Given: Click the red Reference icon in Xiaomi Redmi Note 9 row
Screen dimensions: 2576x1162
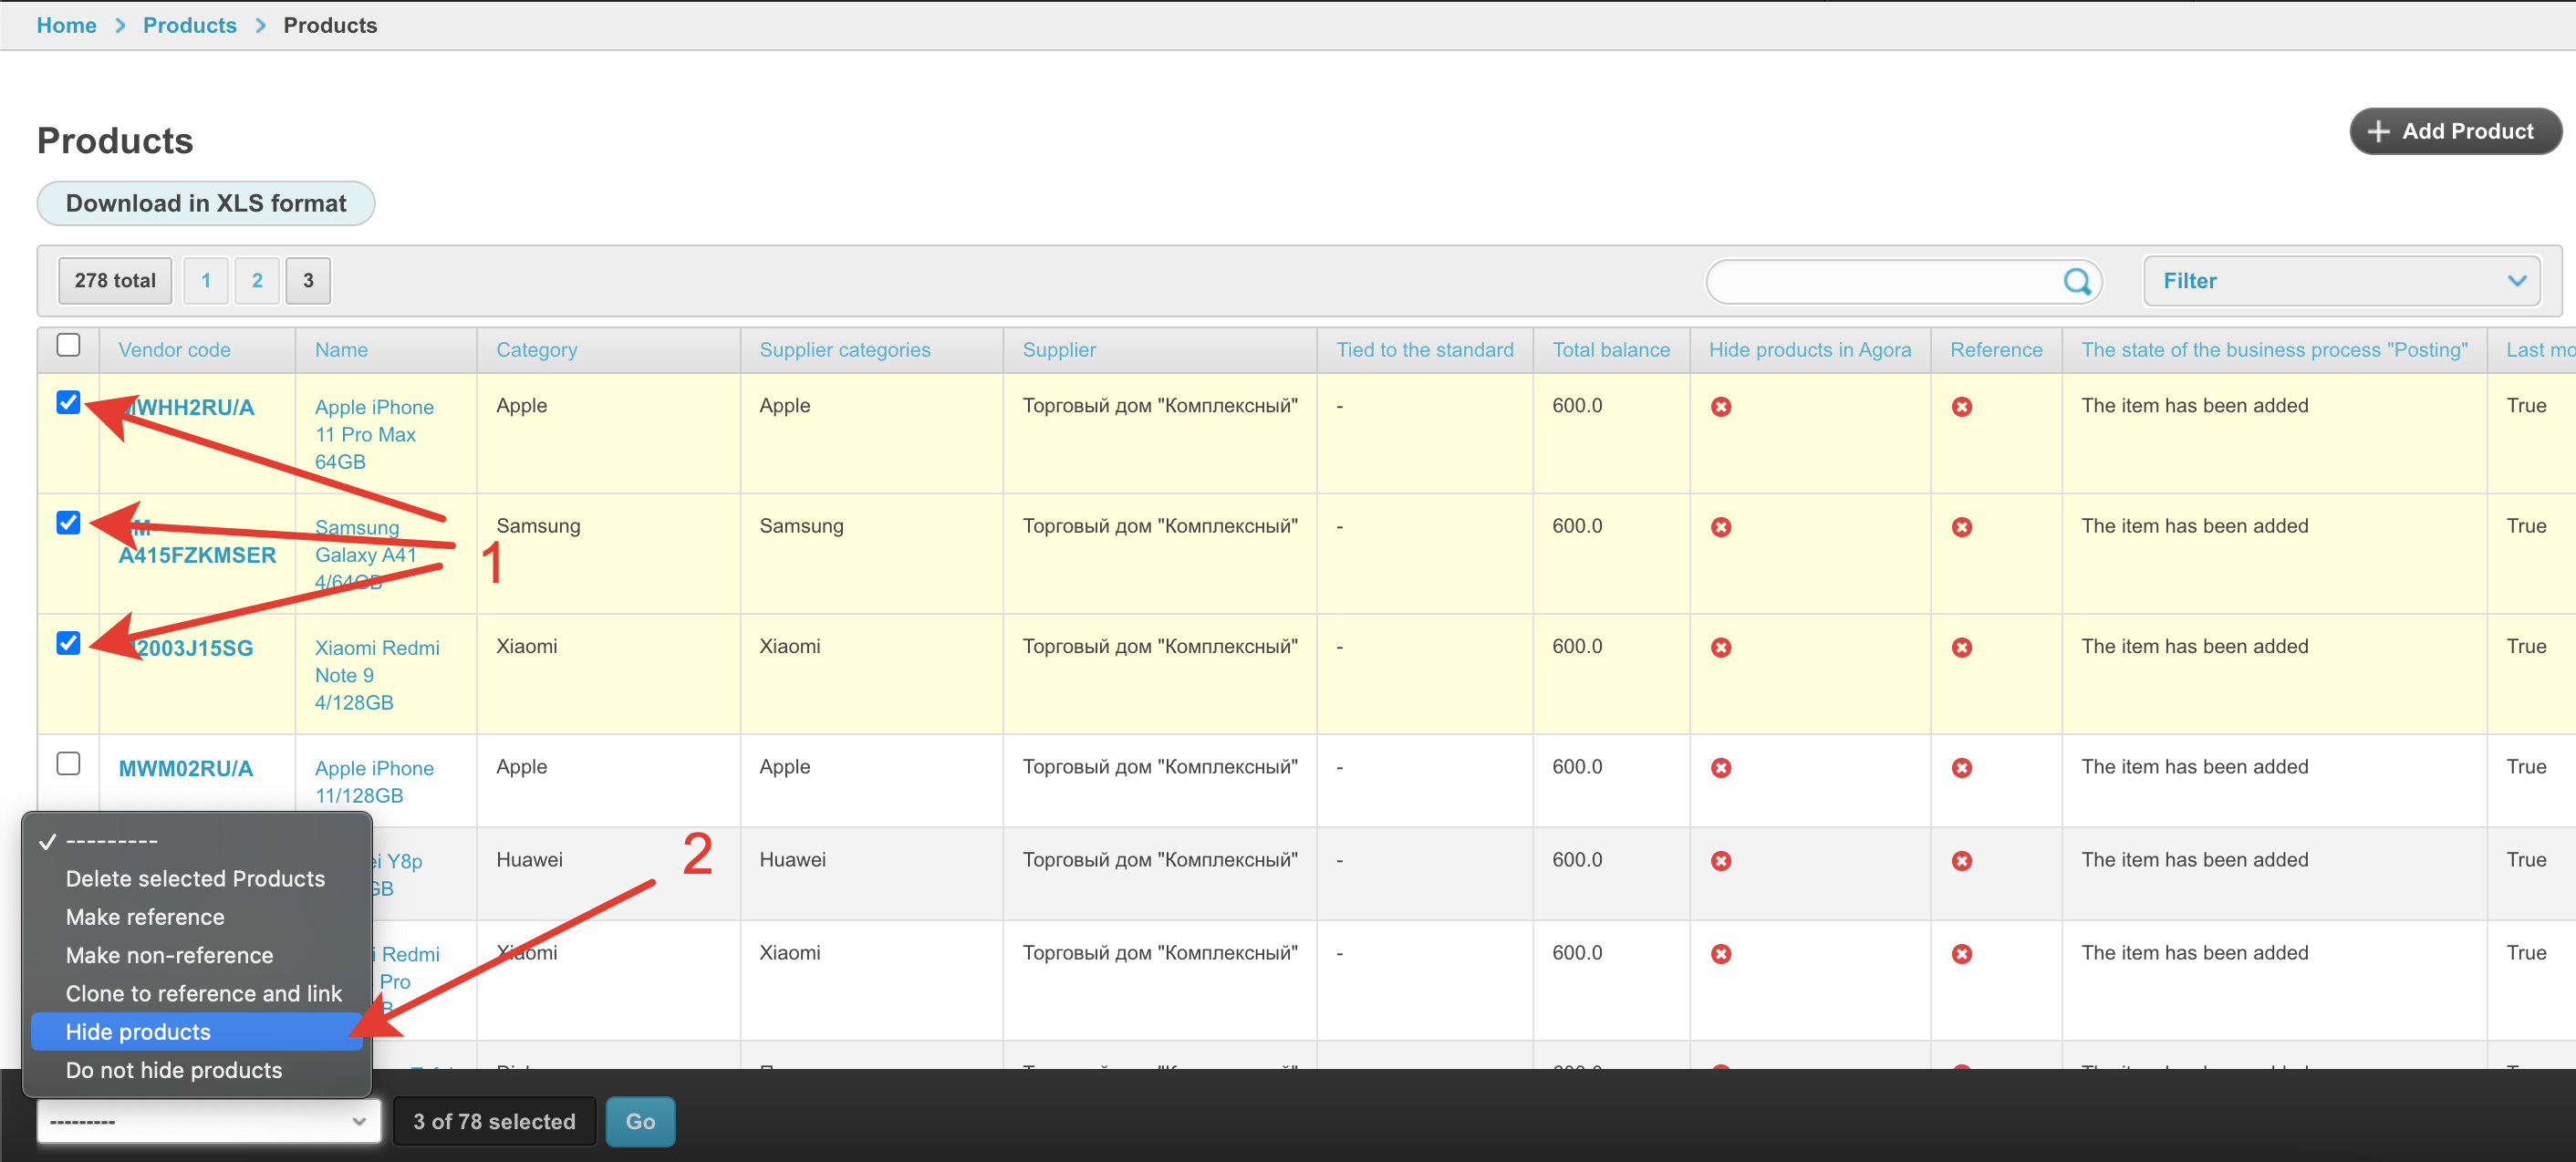Looking at the screenshot, I should (1961, 648).
